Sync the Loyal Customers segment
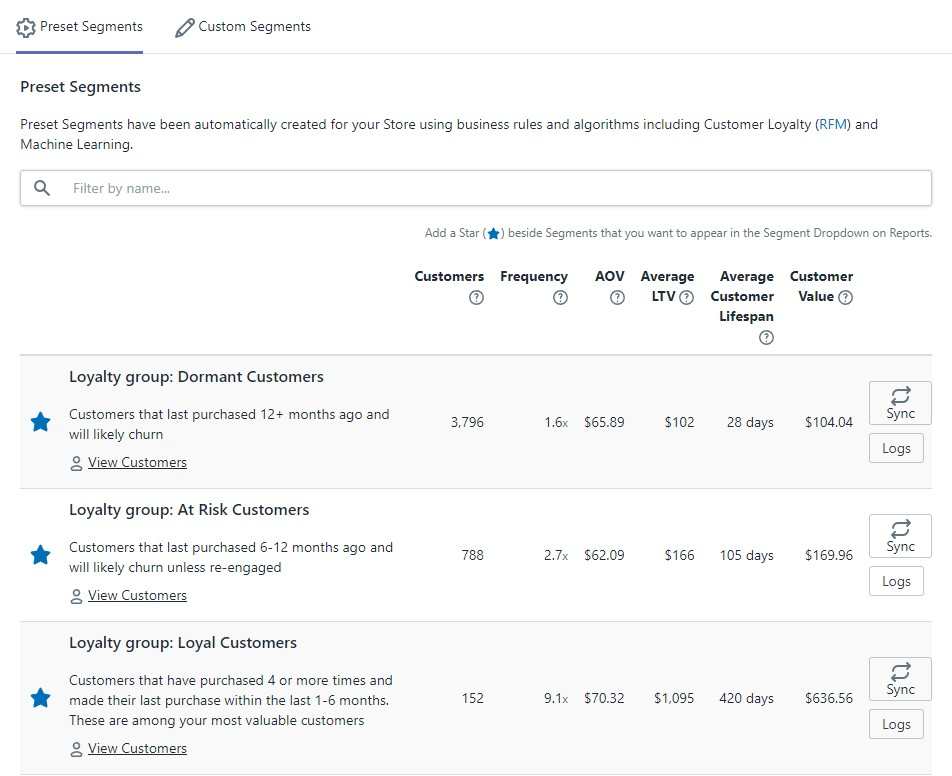This screenshot has width=952, height=776. click(900, 679)
